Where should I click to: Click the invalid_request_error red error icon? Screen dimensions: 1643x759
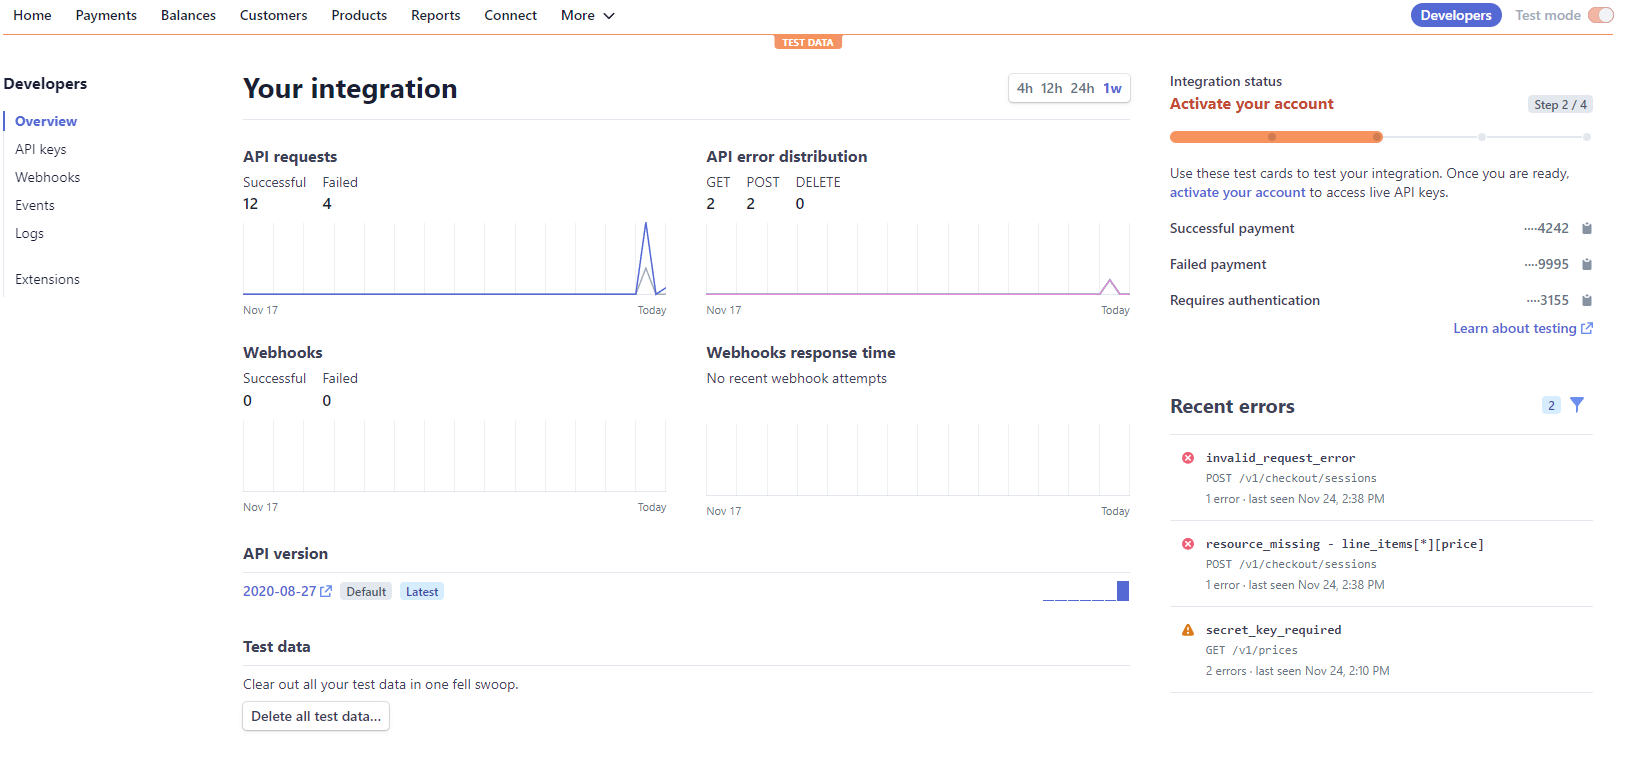1188,458
